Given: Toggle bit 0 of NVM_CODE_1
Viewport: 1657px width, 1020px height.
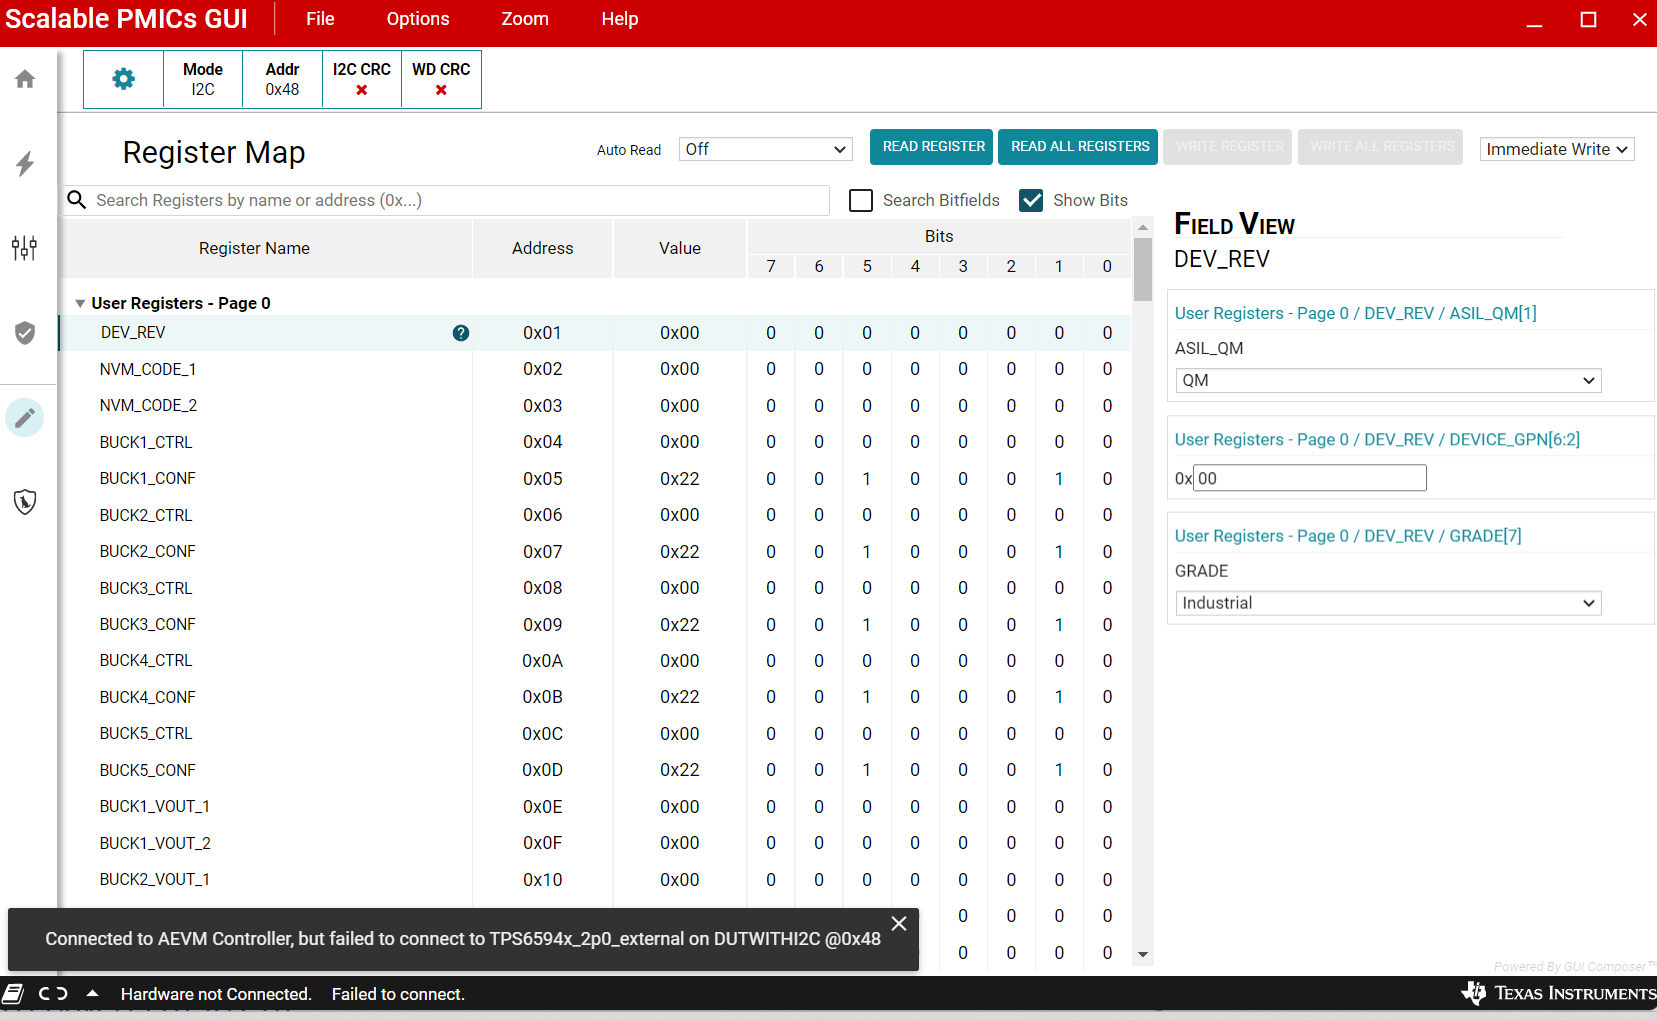Looking at the screenshot, I should (1107, 369).
